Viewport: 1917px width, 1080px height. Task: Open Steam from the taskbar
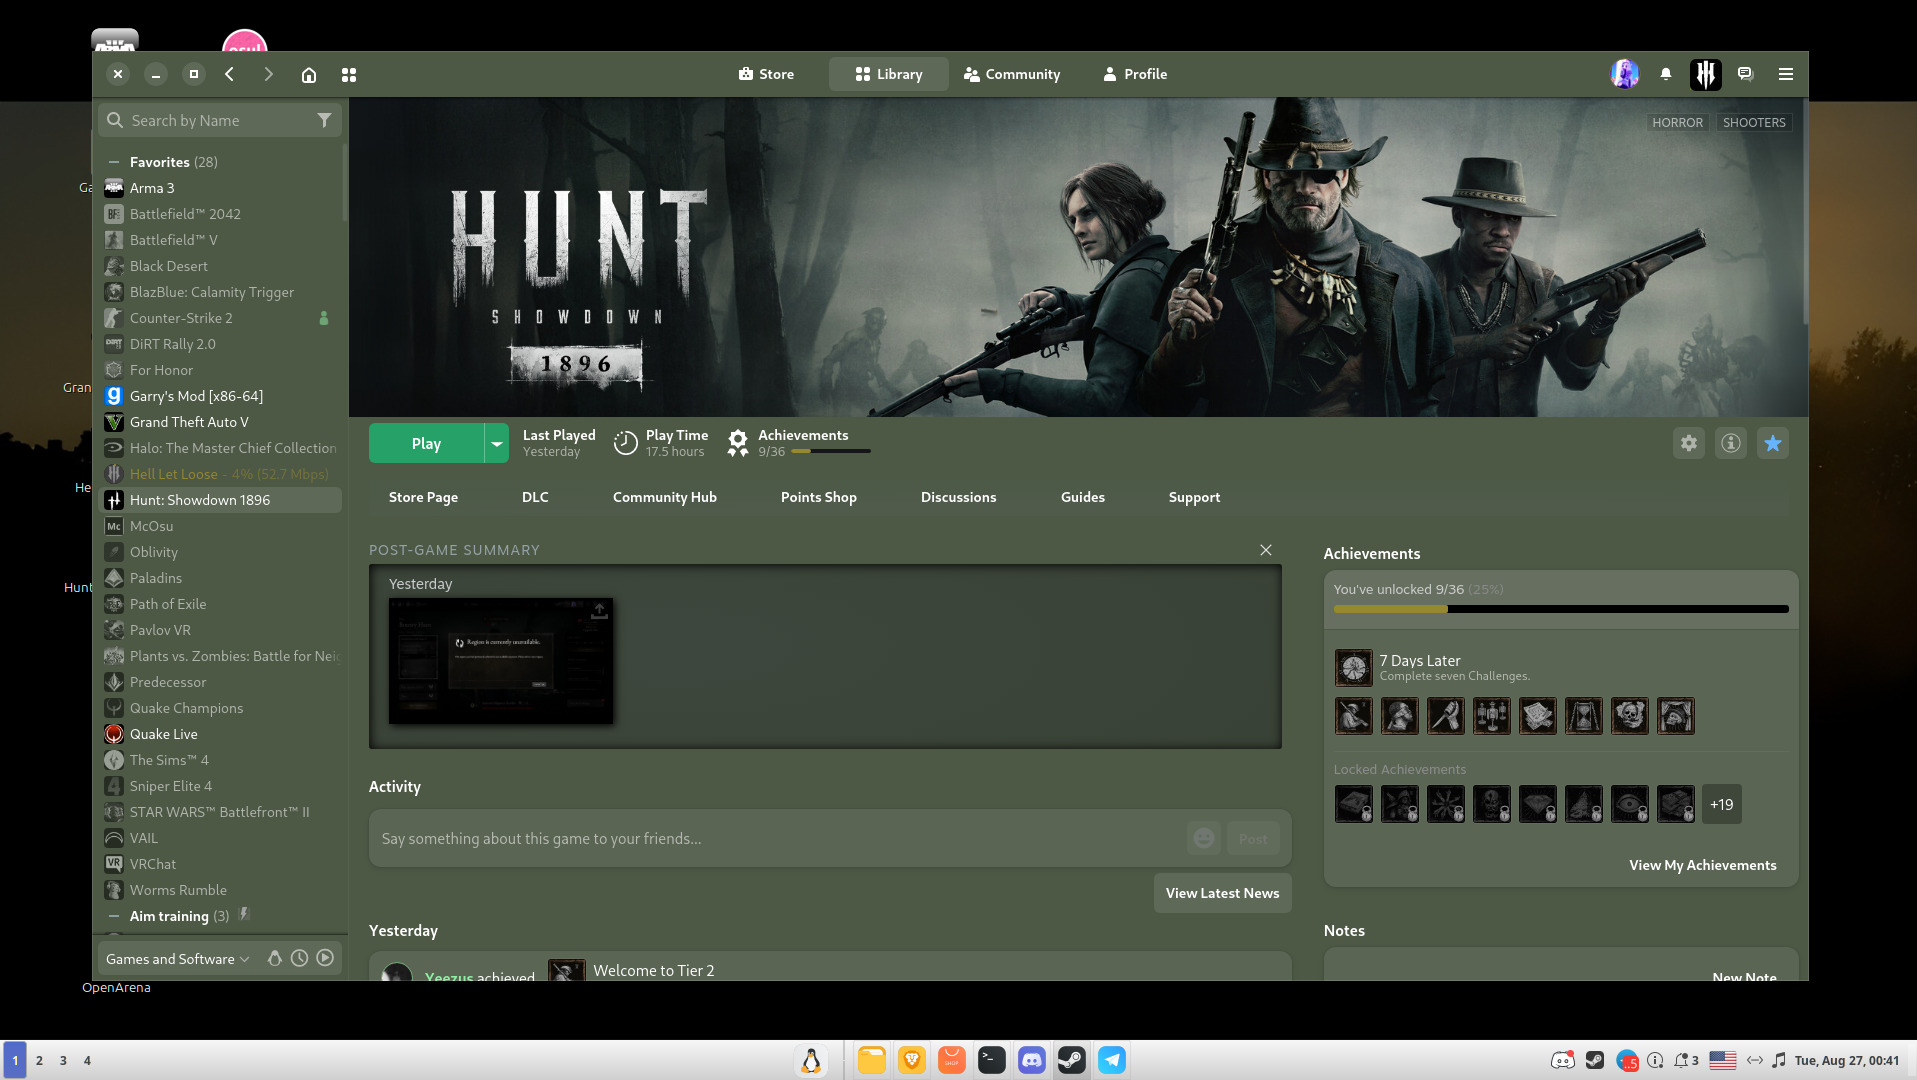pos(1072,1060)
